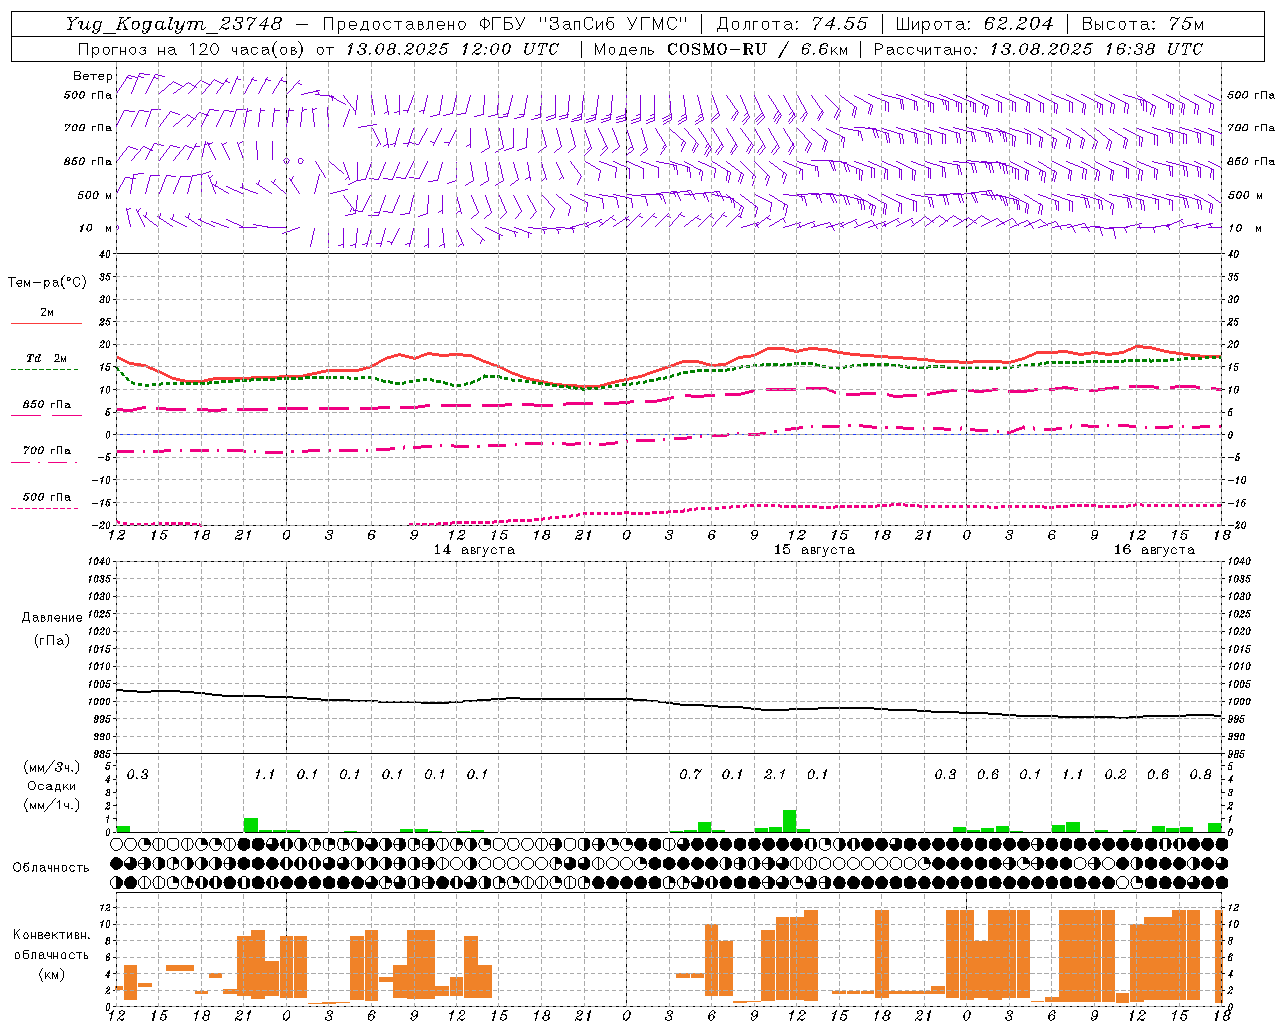Click "850 гПа" in the temperature legend
Image resolution: width=1280 pixels, height=1024 pixels.
[47, 405]
